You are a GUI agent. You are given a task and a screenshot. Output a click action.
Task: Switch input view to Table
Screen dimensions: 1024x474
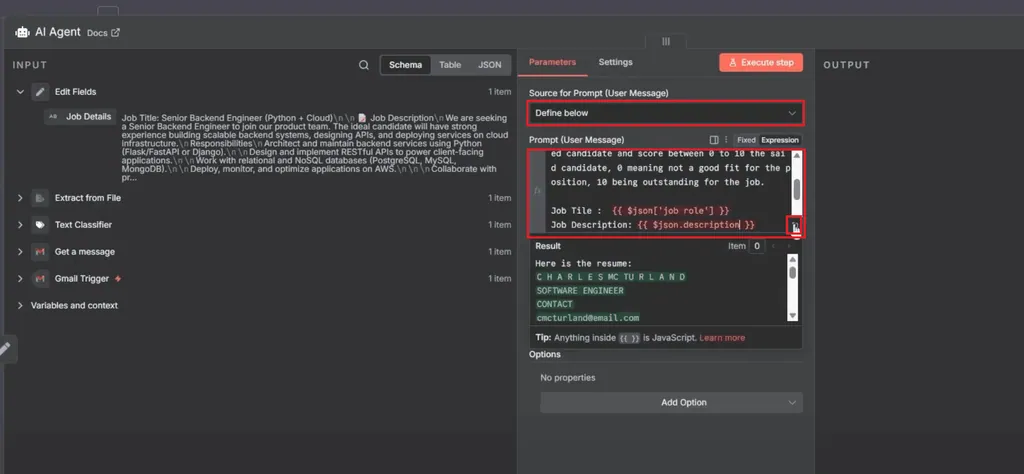click(x=450, y=65)
